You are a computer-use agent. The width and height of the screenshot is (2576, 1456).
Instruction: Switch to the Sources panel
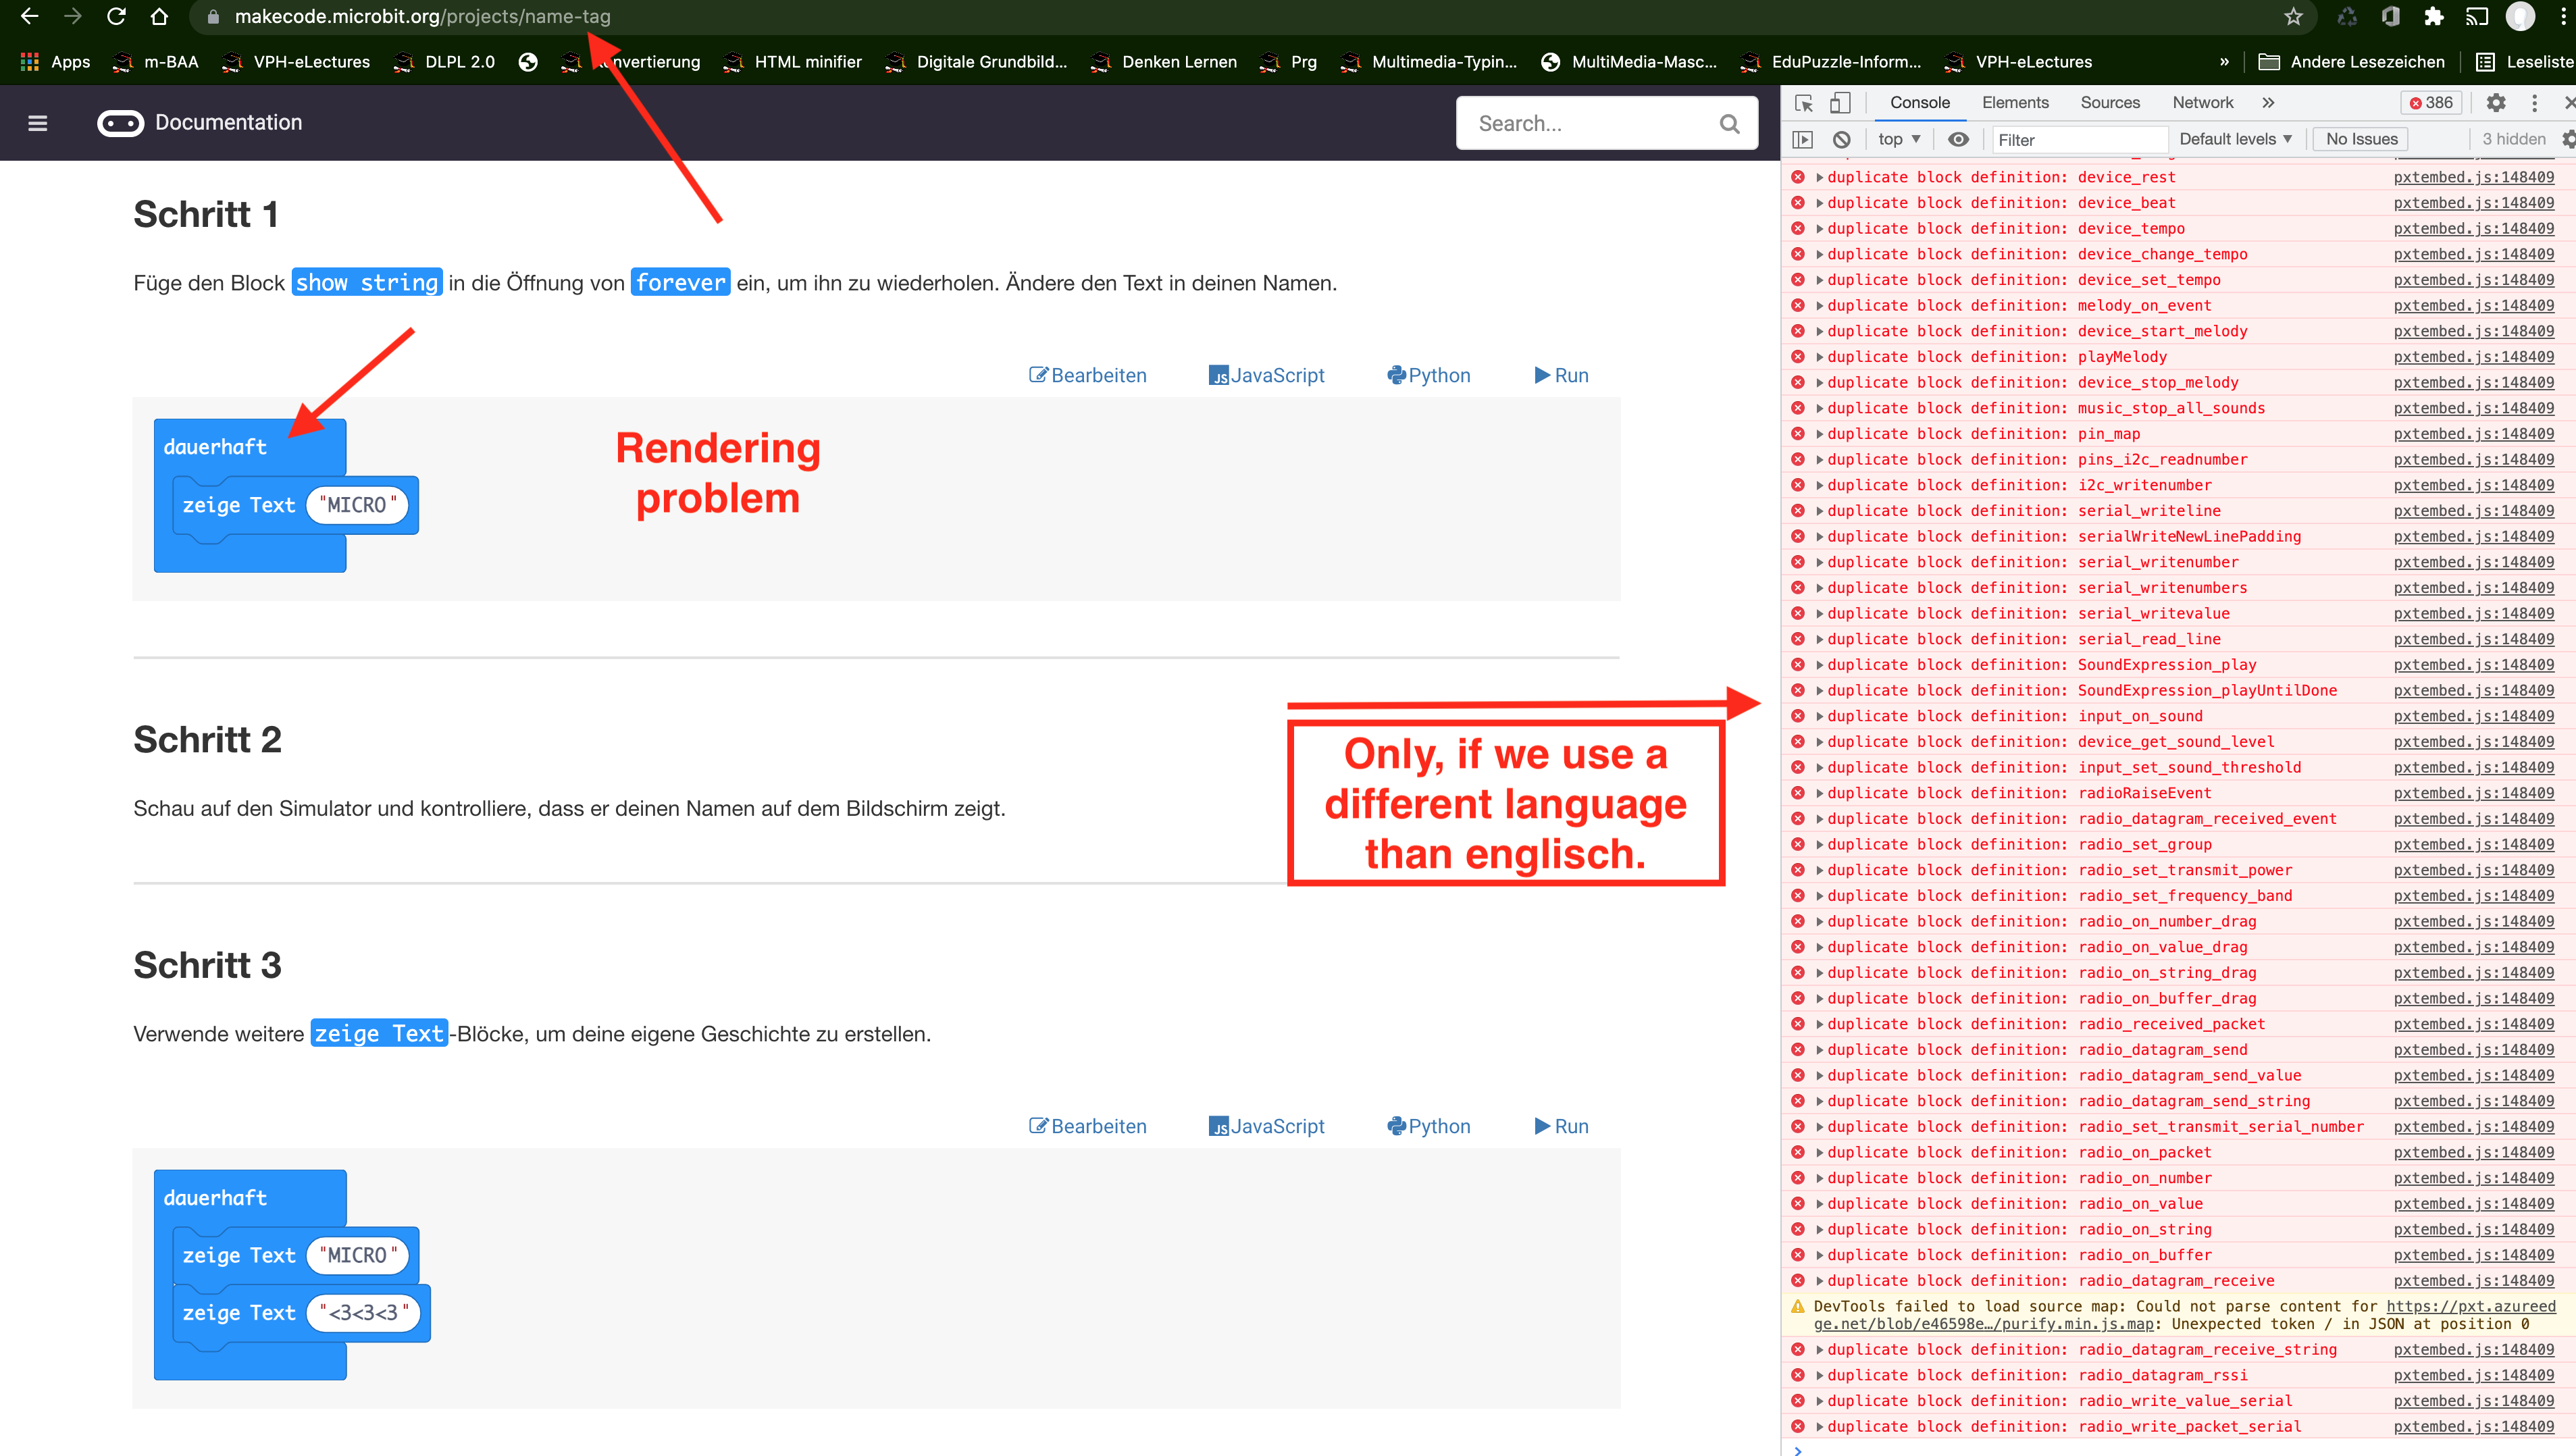(x=2110, y=103)
